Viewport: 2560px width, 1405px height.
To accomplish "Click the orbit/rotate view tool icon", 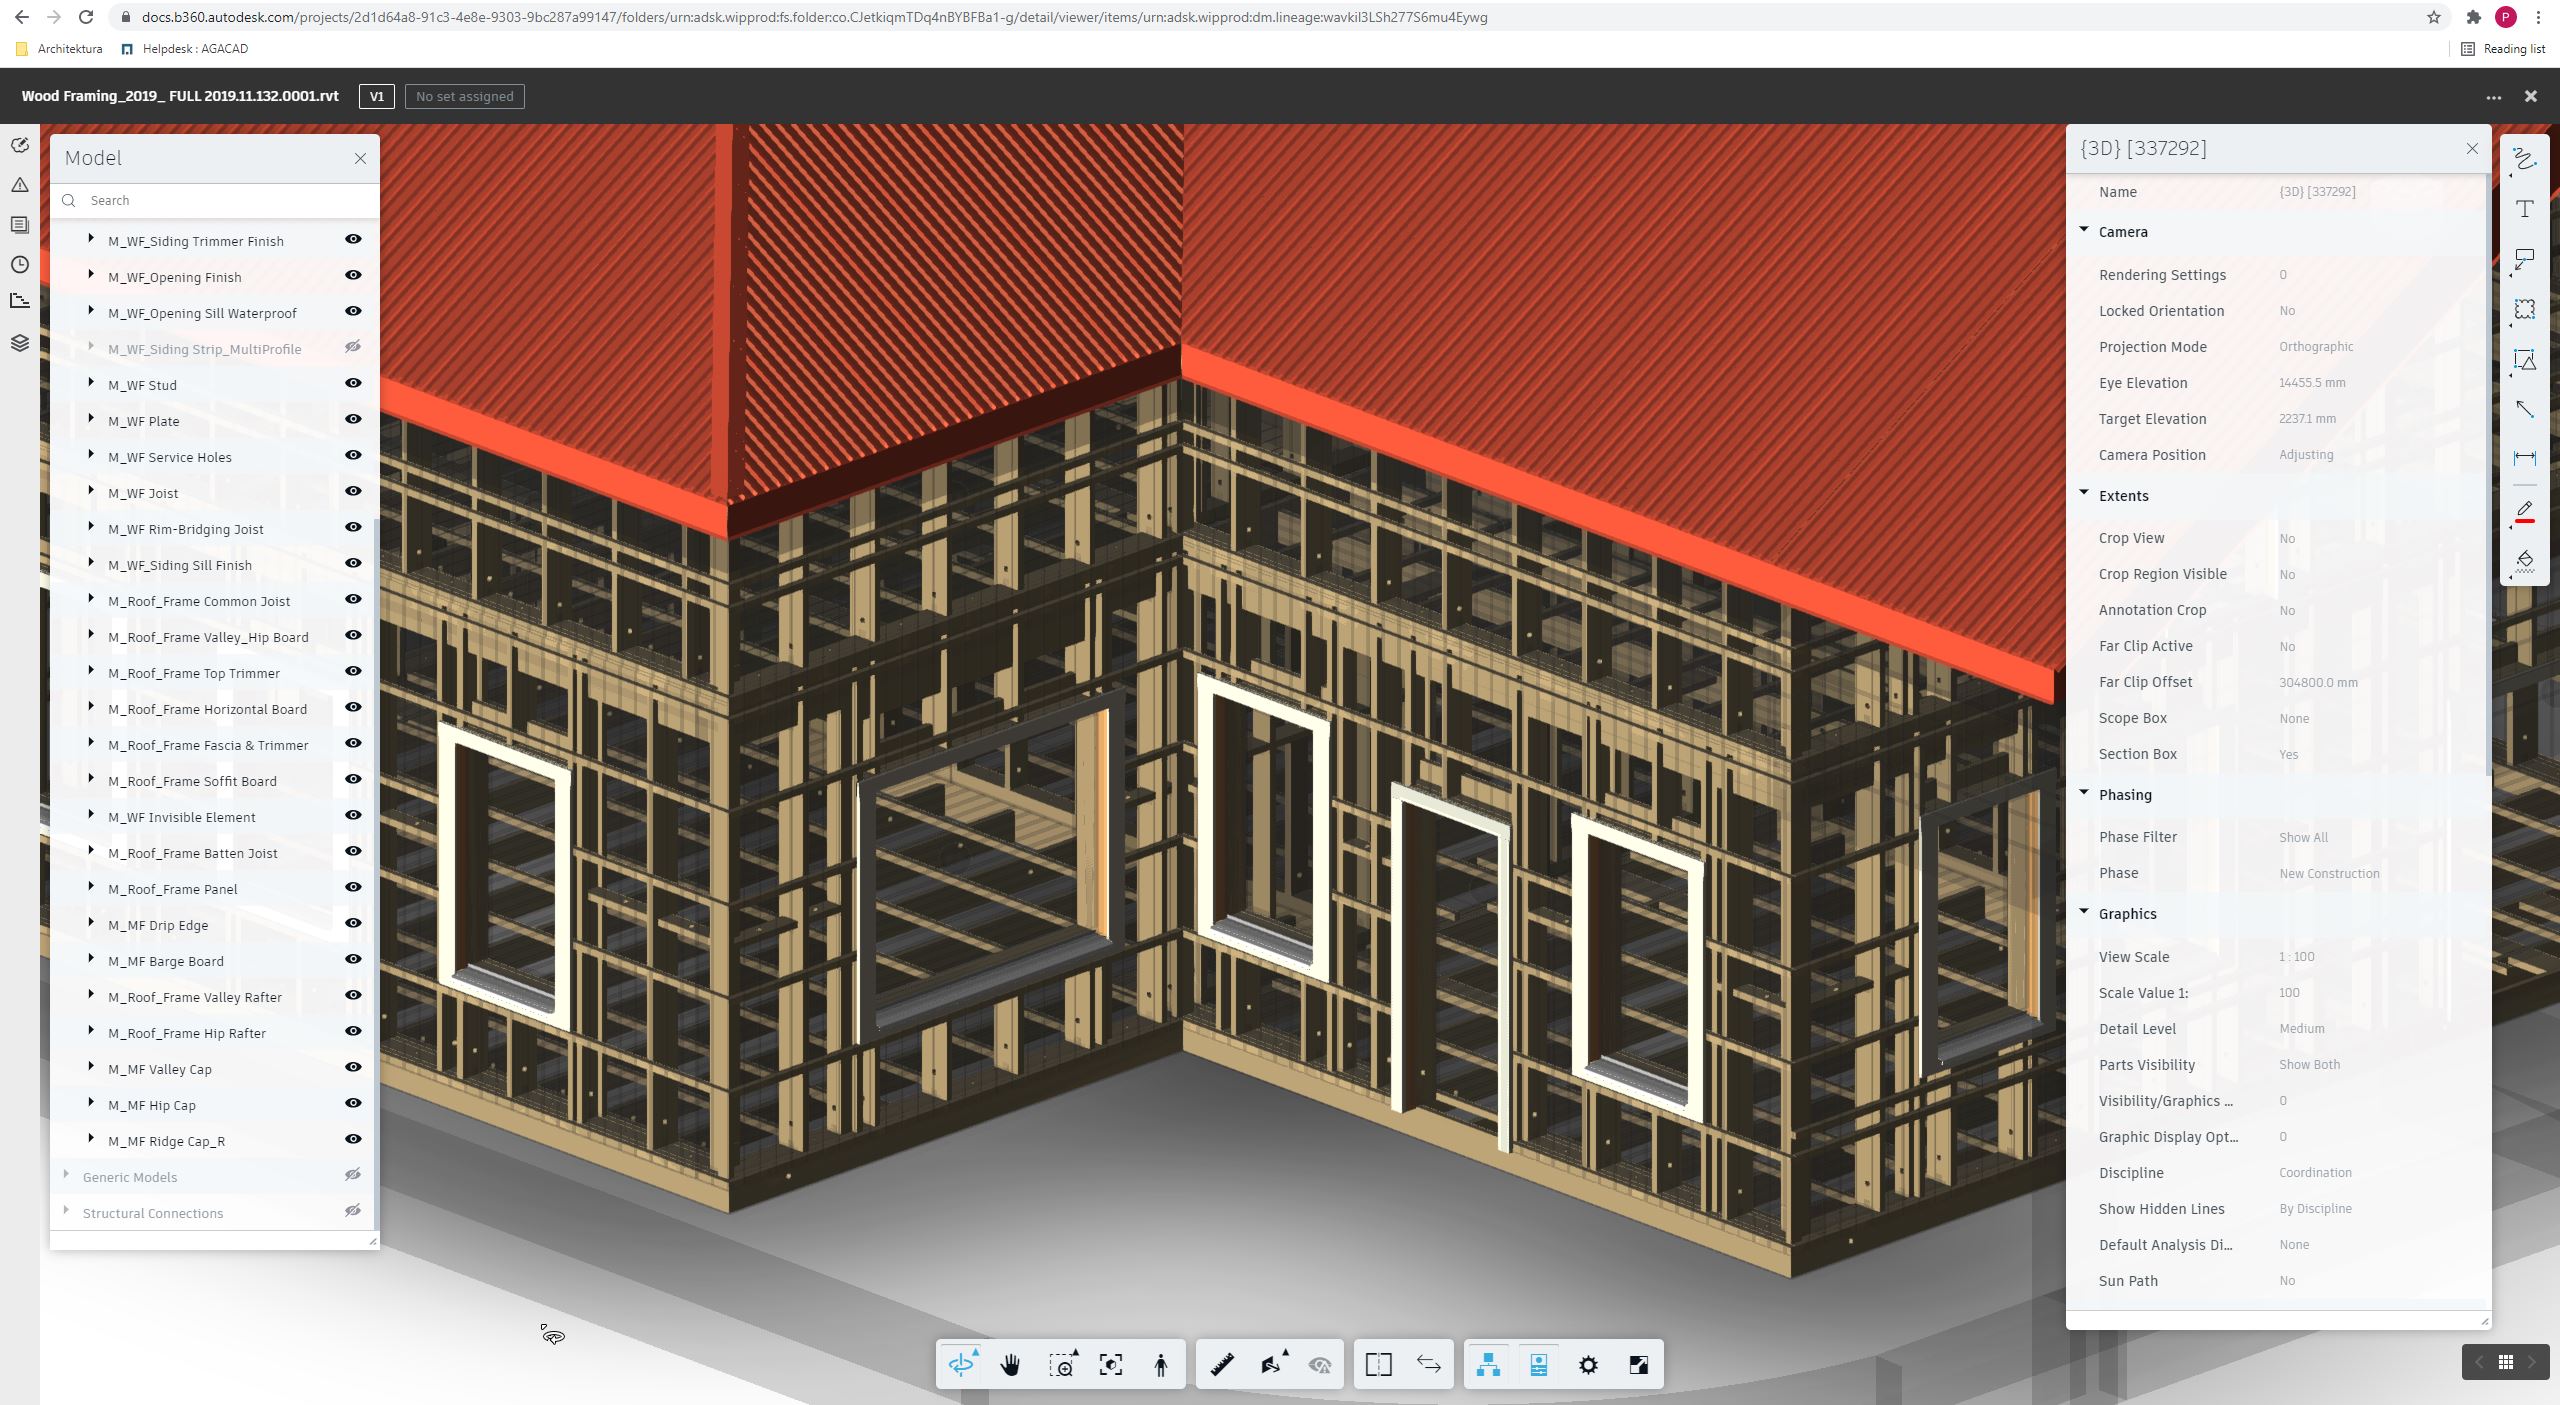I will (962, 1365).
